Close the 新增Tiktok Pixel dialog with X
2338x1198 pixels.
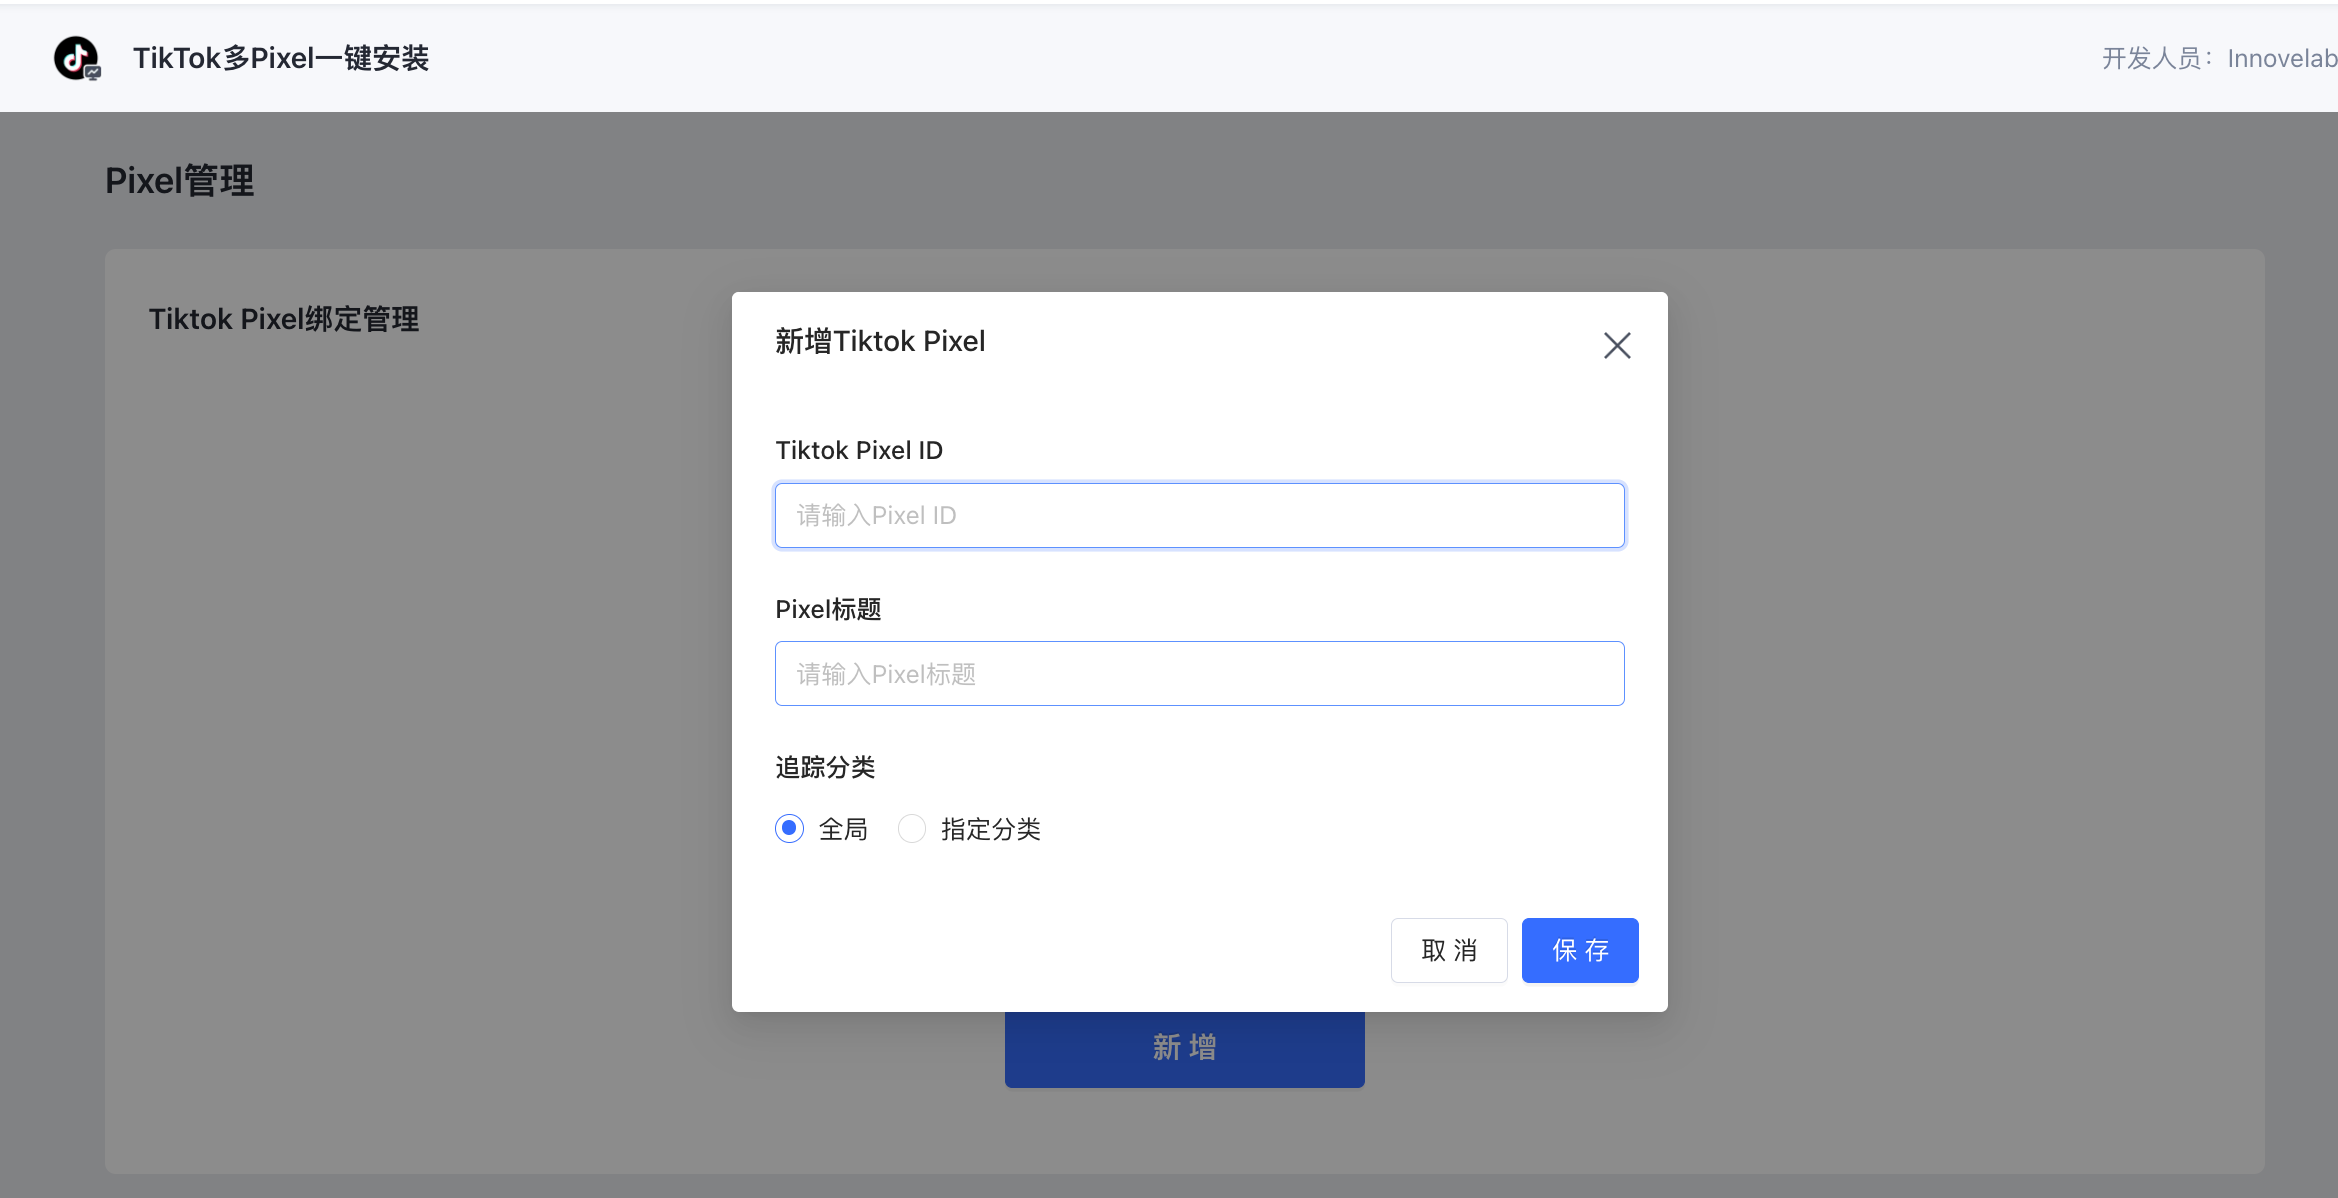(1617, 346)
